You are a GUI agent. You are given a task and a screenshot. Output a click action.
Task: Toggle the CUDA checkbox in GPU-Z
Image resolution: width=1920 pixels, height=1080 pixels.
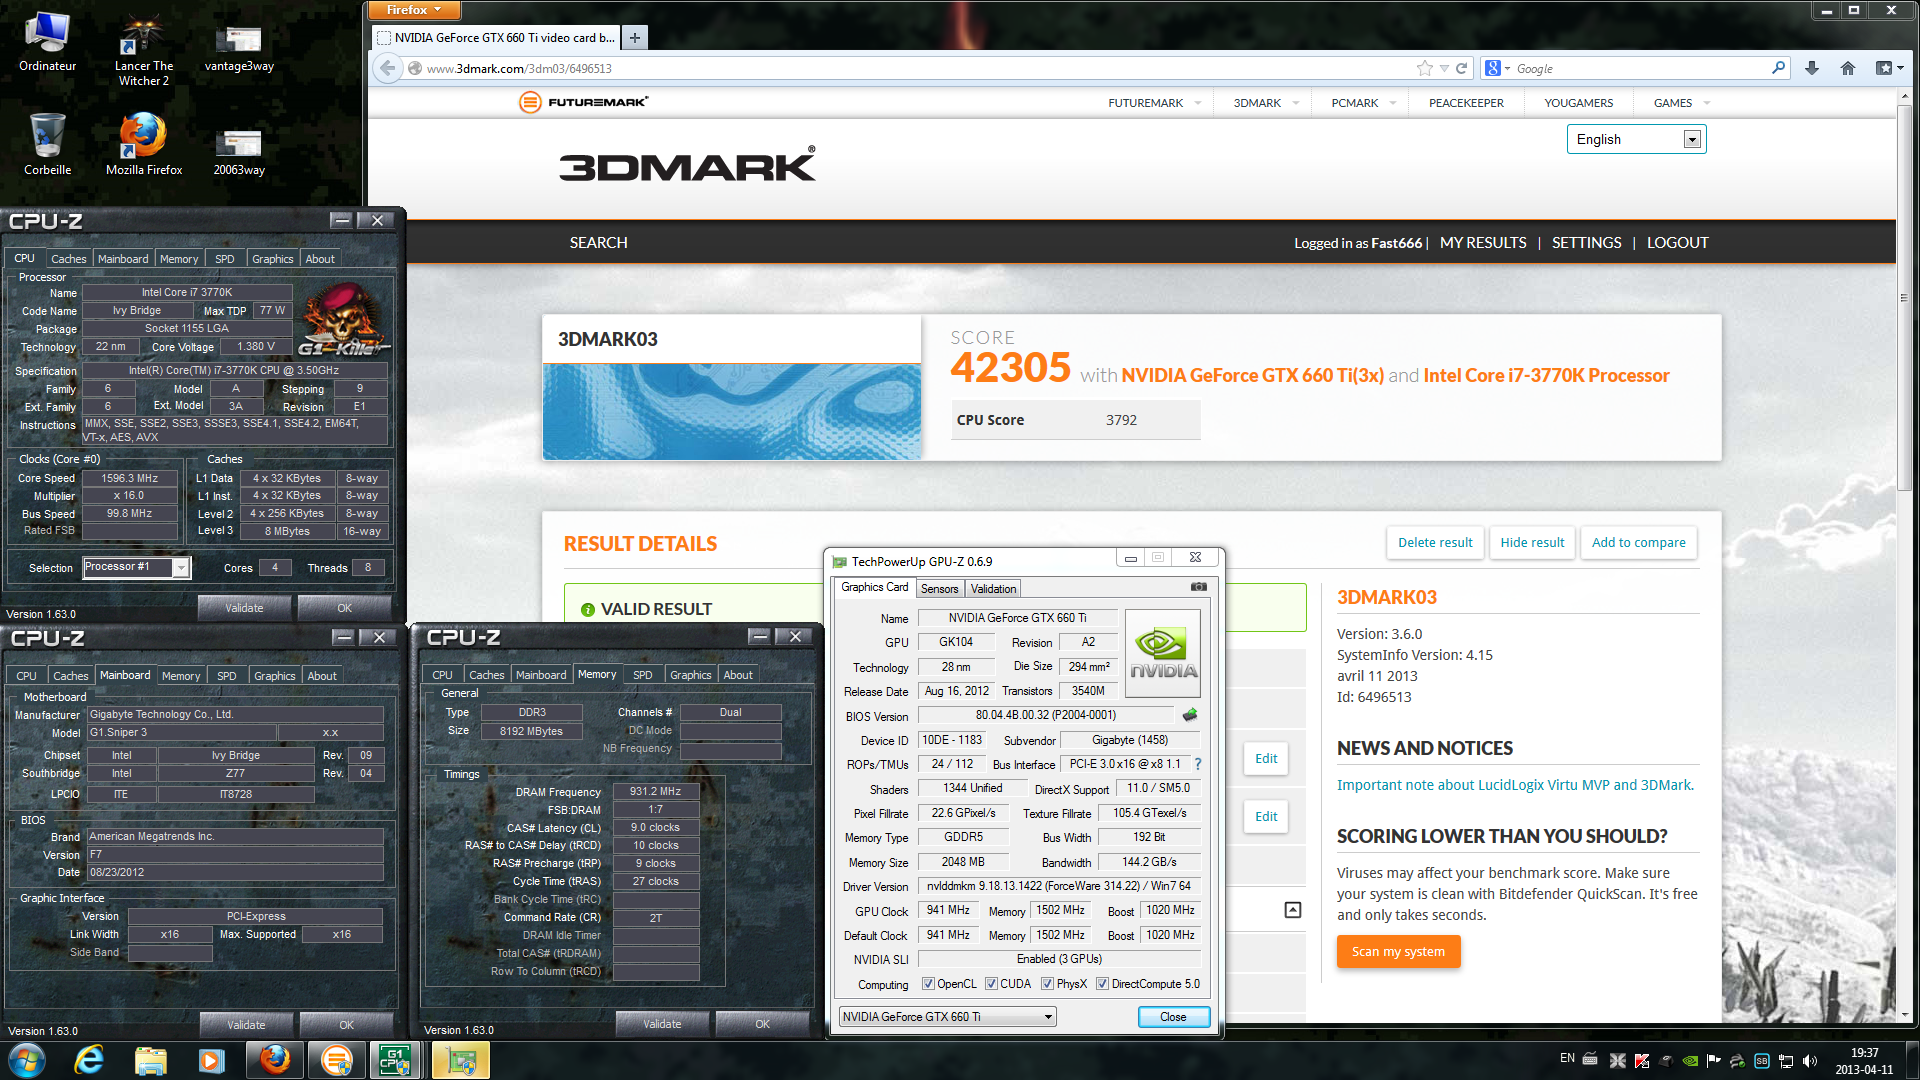click(990, 983)
